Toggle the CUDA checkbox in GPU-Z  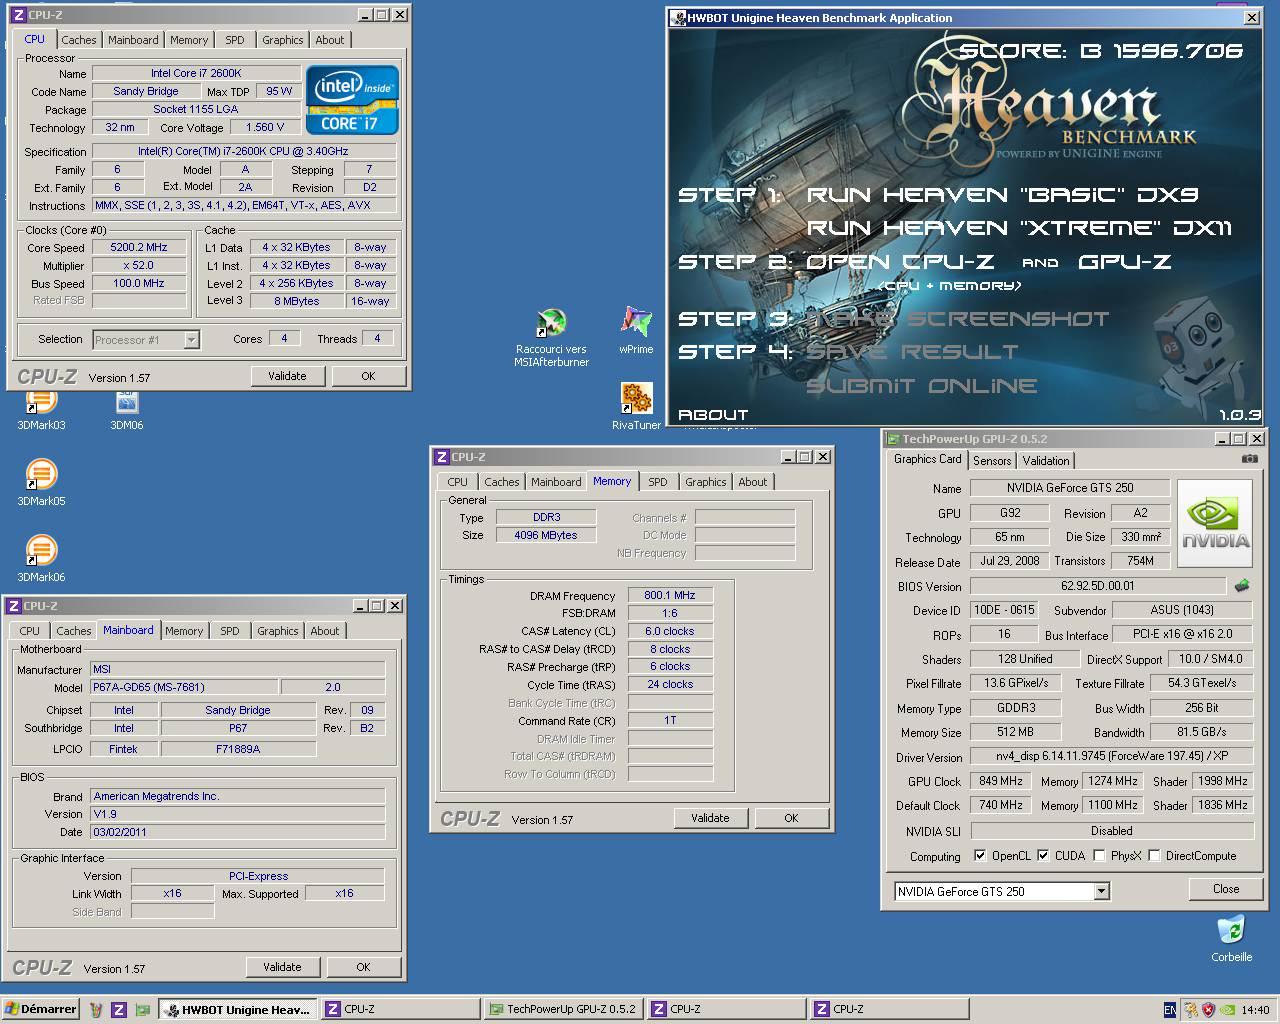[x=1044, y=856]
